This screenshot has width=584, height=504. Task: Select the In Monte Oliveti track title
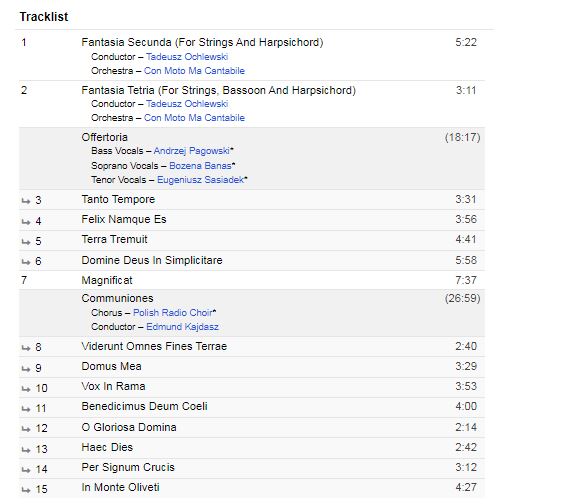click(x=120, y=487)
